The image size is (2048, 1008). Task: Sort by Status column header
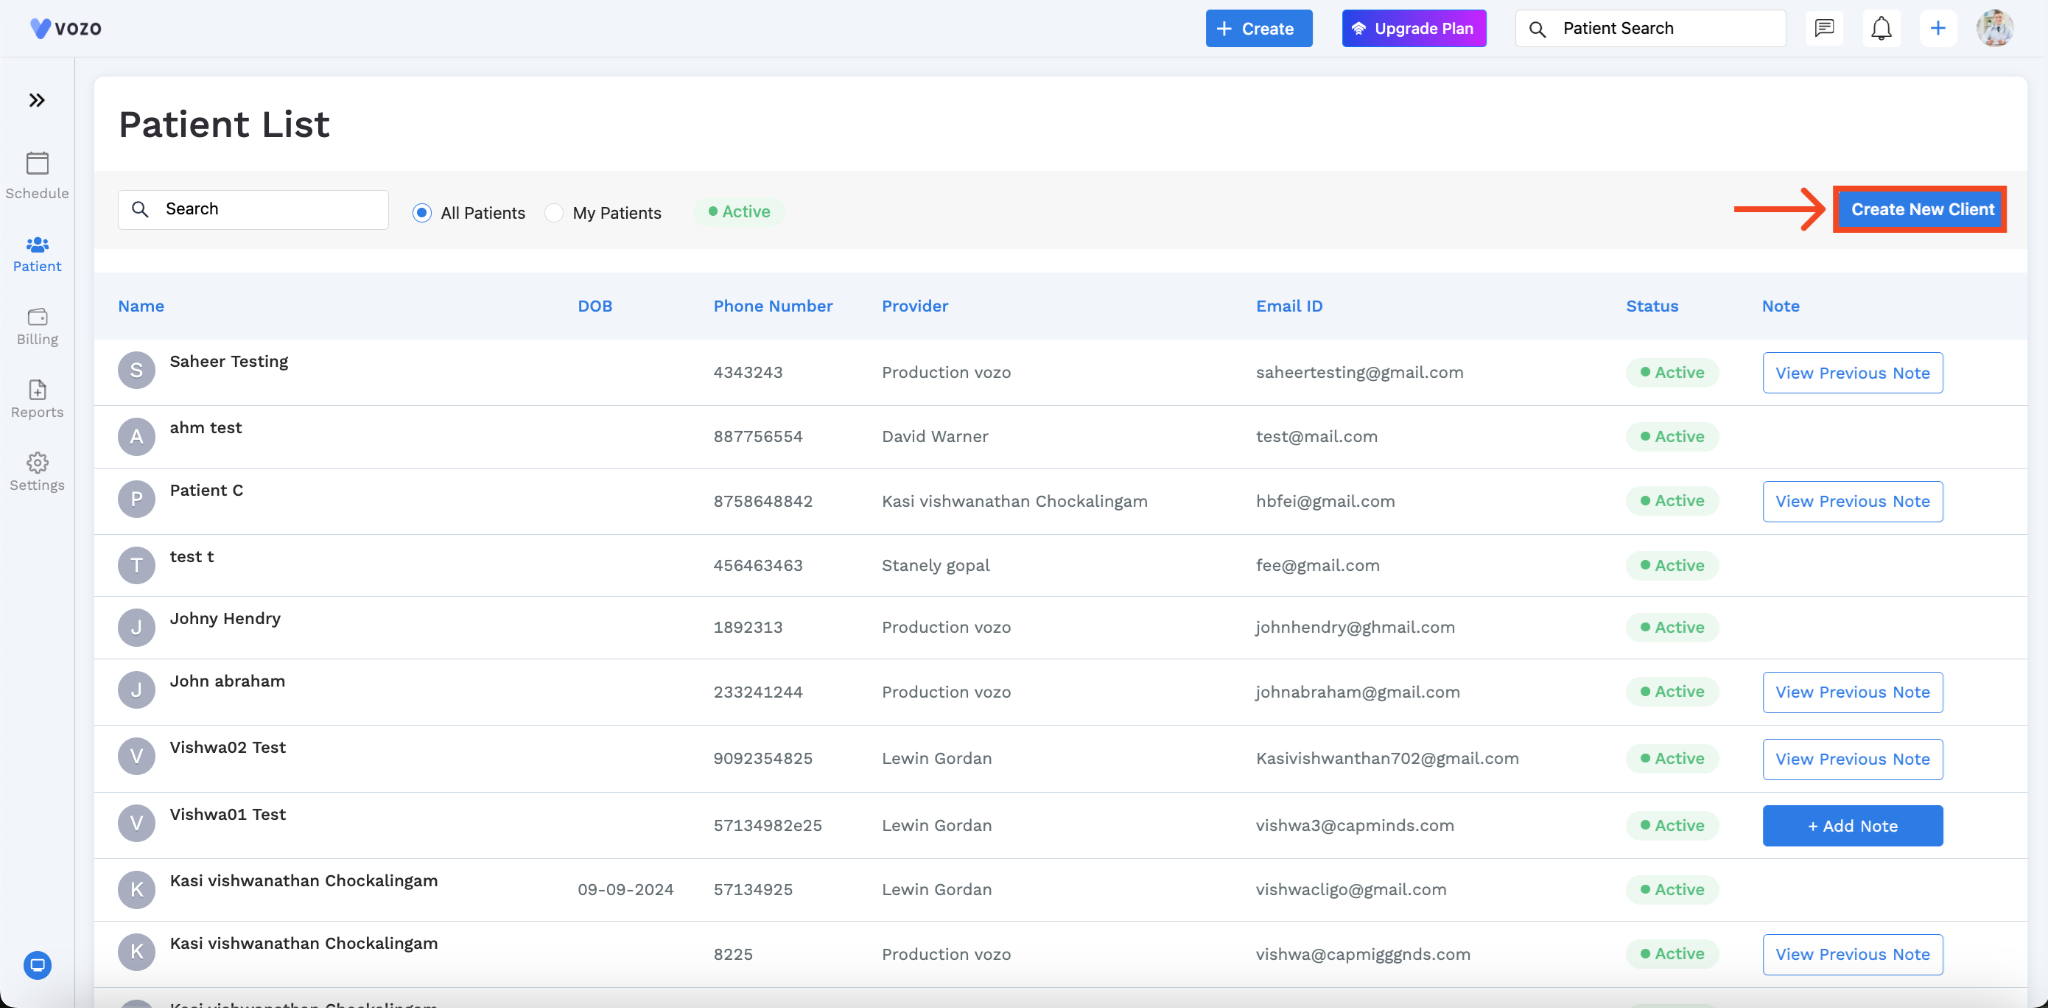pyautogui.click(x=1652, y=306)
